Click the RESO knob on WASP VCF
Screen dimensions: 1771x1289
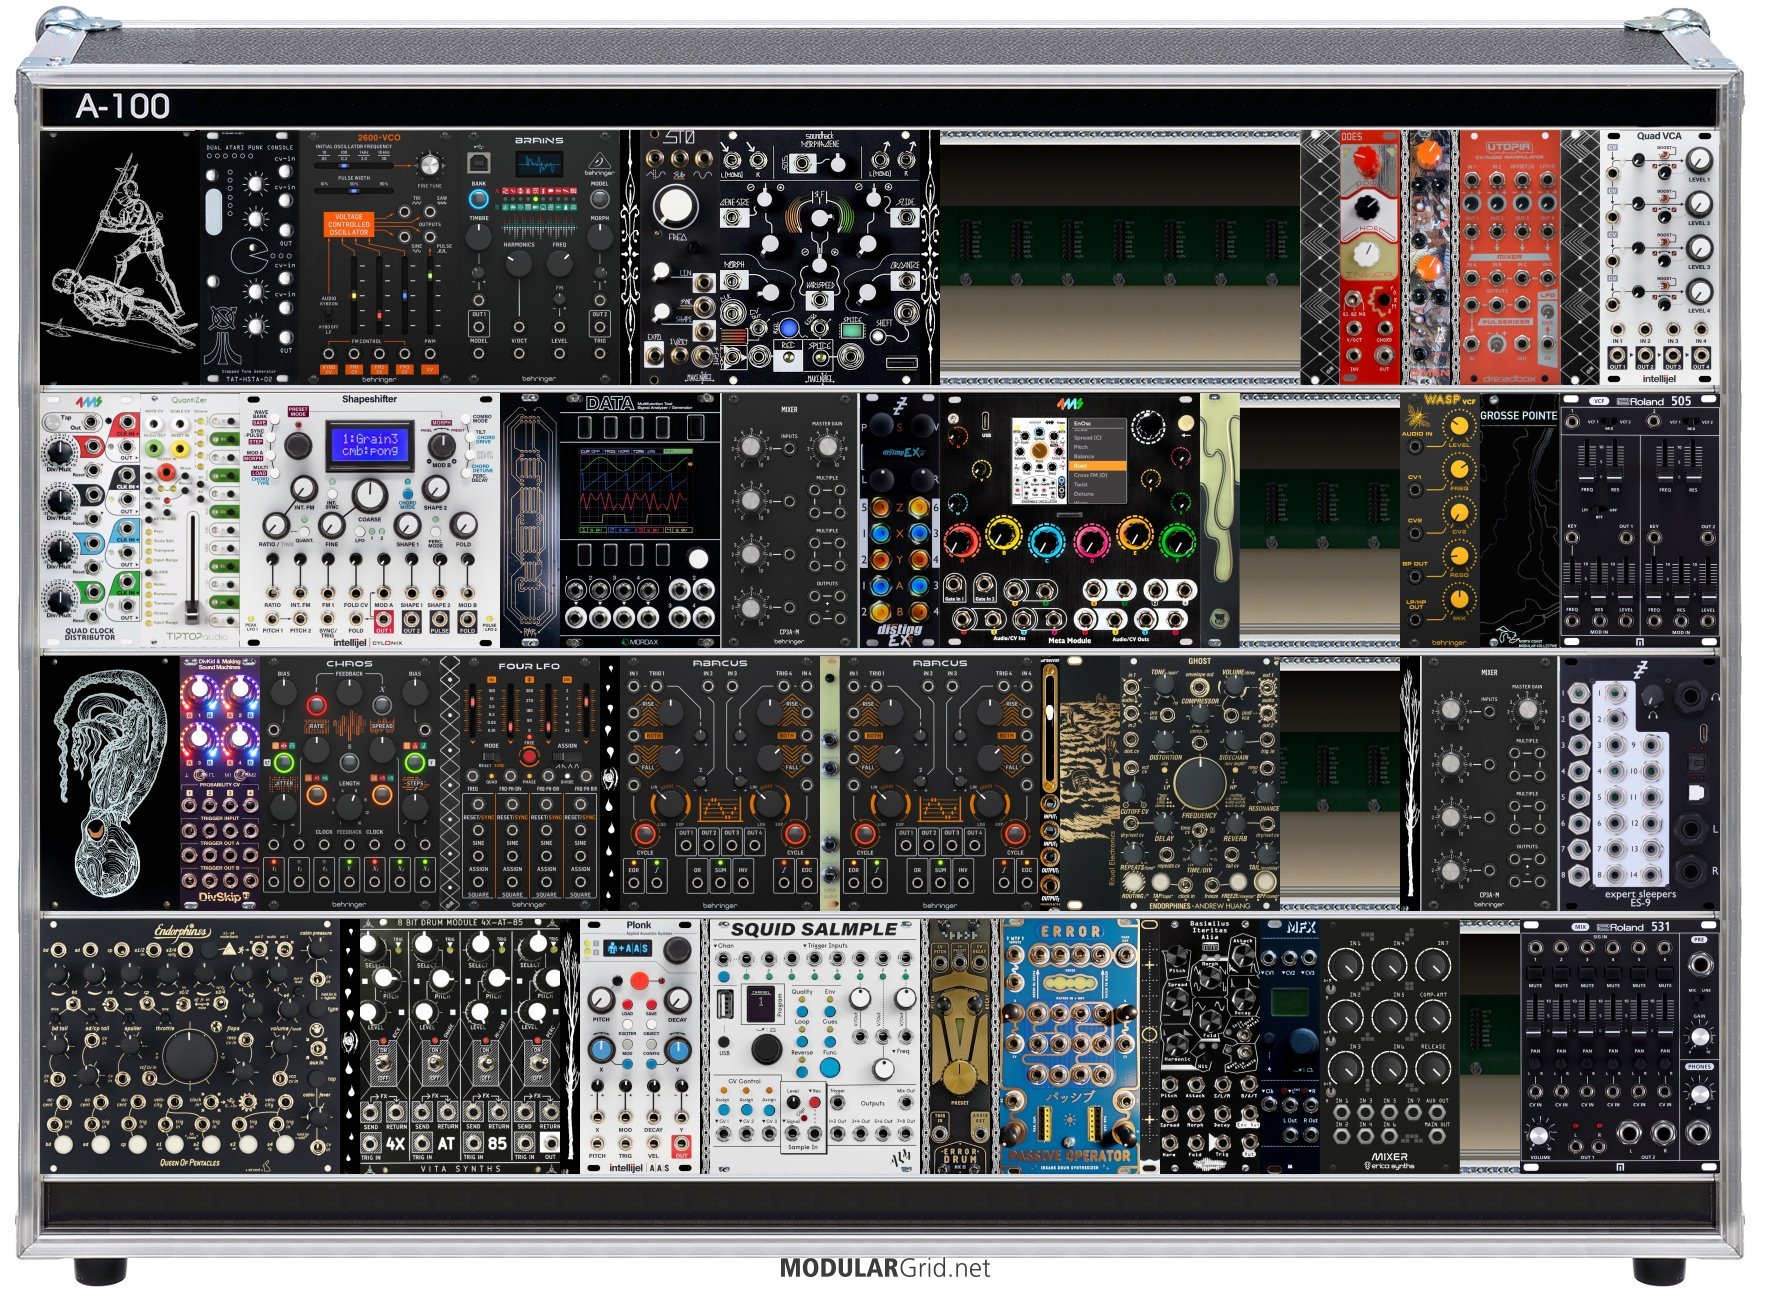[1459, 556]
